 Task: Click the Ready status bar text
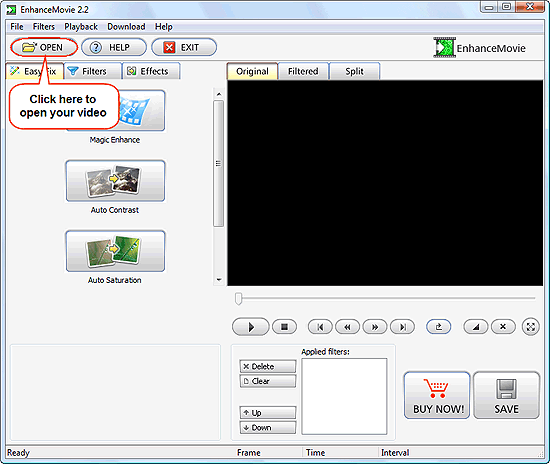19,453
